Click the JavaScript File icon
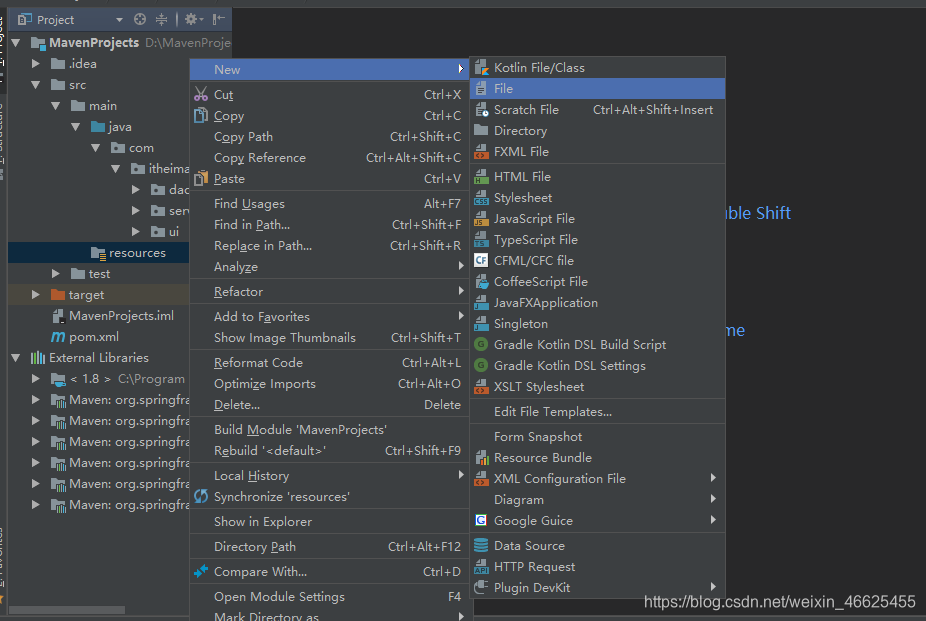 (481, 219)
